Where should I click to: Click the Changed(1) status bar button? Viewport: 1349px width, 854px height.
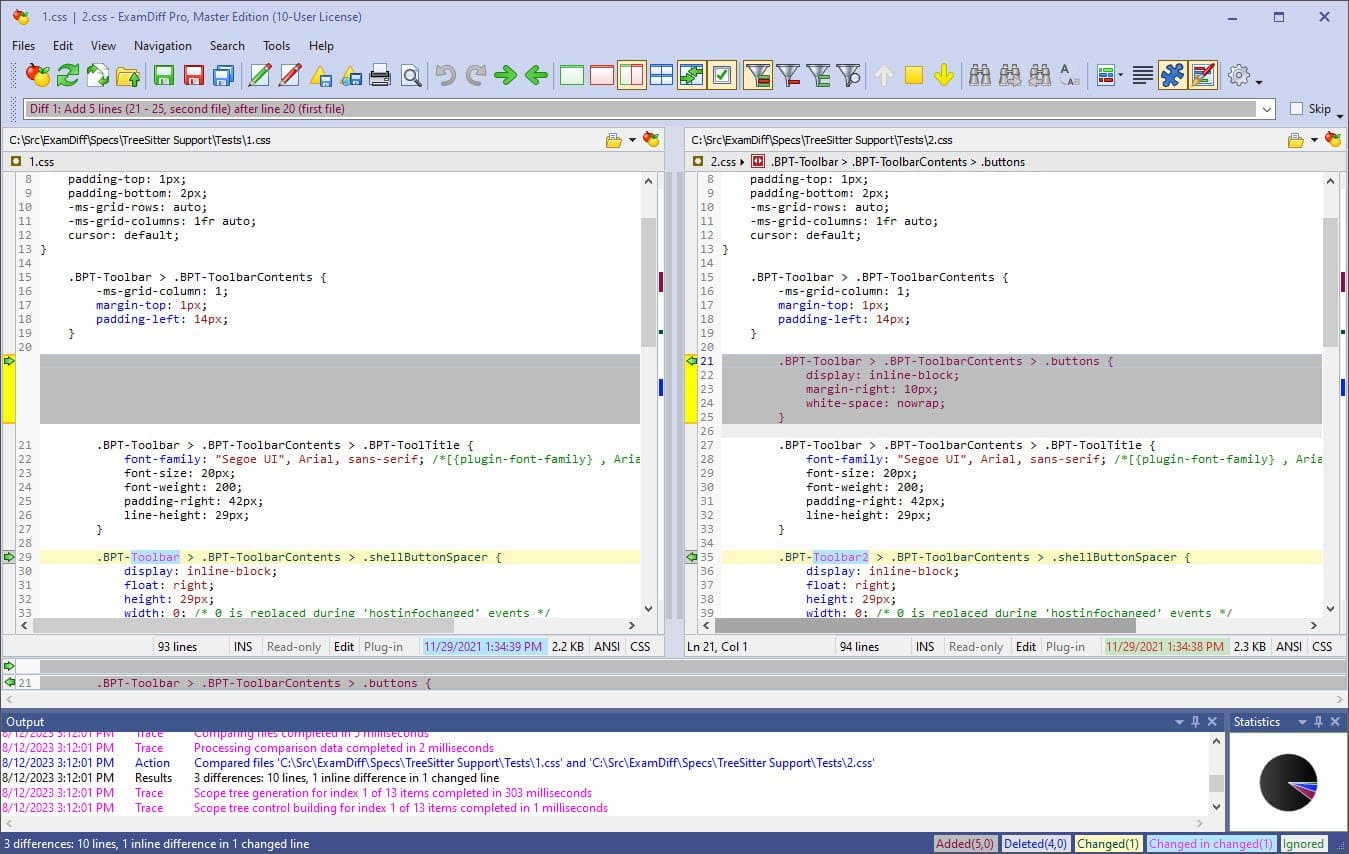[1107, 843]
